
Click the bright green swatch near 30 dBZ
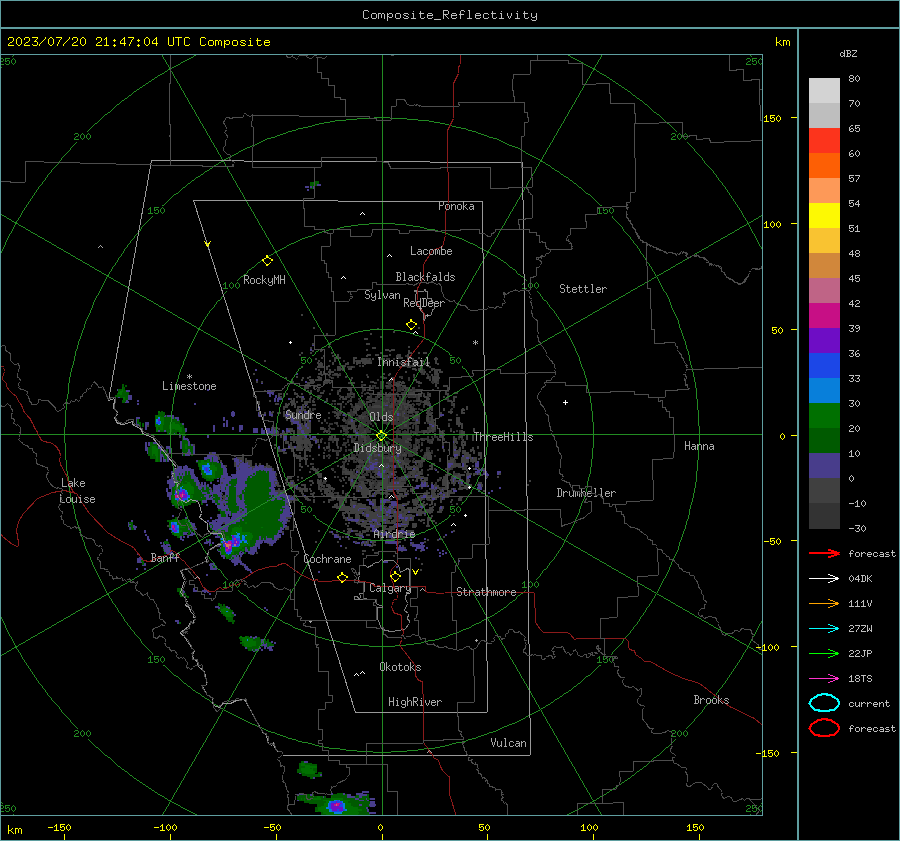[x=824, y=416]
